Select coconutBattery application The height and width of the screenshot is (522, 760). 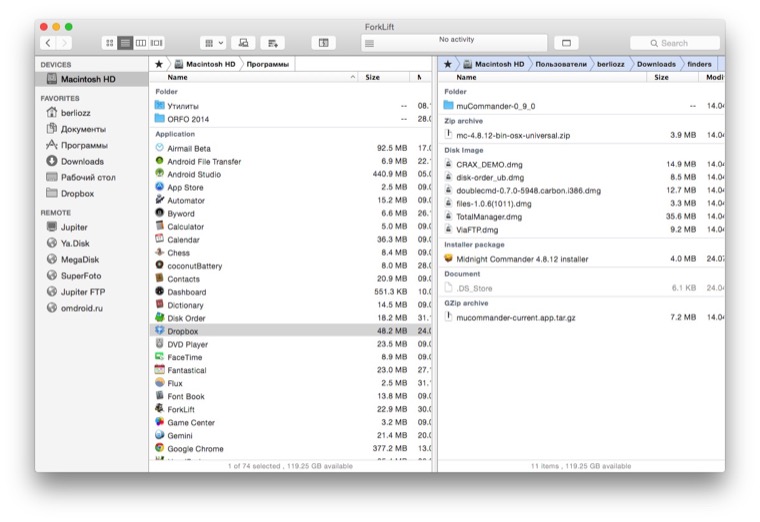click(x=290, y=266)
